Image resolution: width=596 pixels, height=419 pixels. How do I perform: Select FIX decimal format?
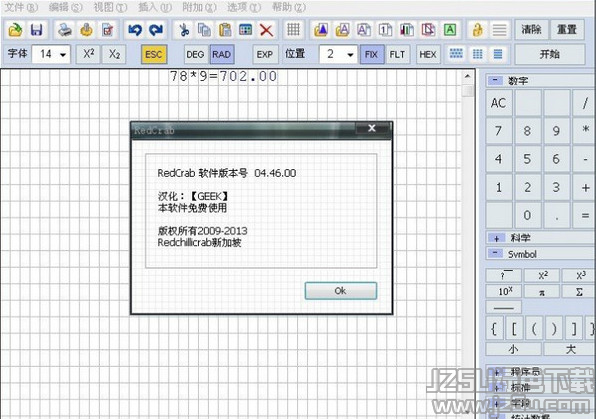click(x=371, y=54)
